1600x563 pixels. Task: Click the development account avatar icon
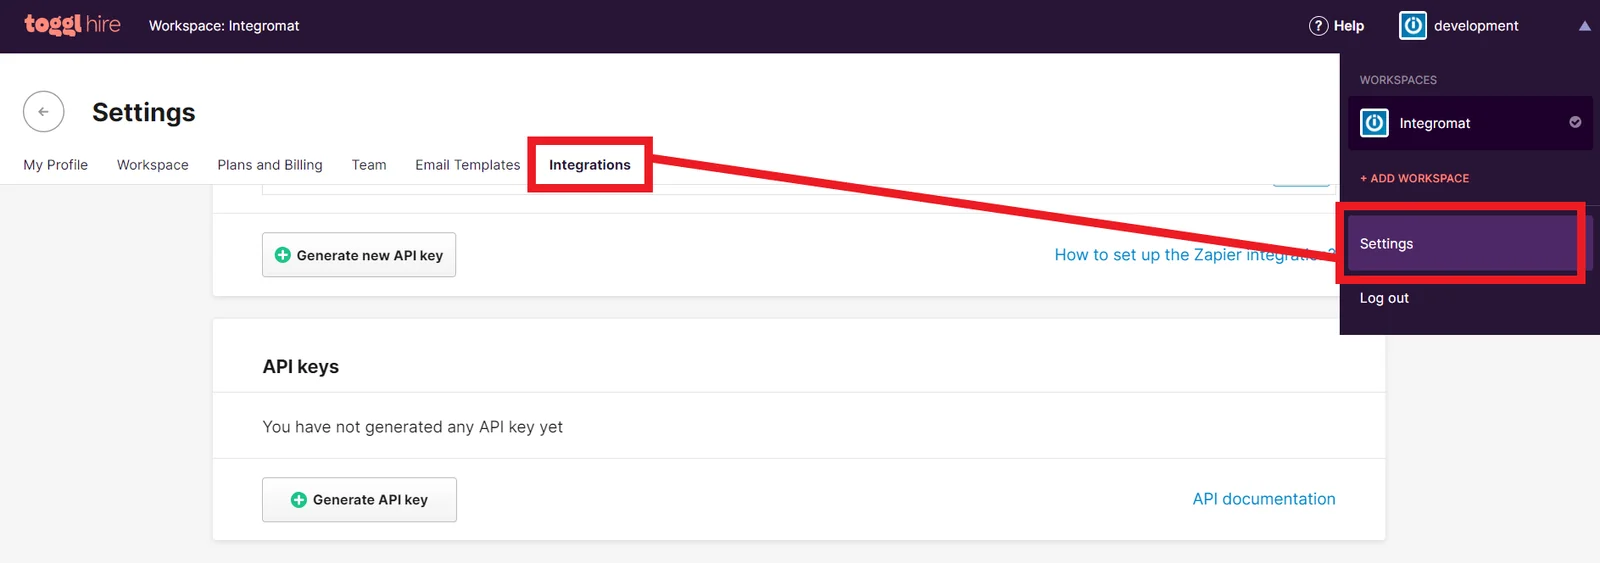(1413, 26)
